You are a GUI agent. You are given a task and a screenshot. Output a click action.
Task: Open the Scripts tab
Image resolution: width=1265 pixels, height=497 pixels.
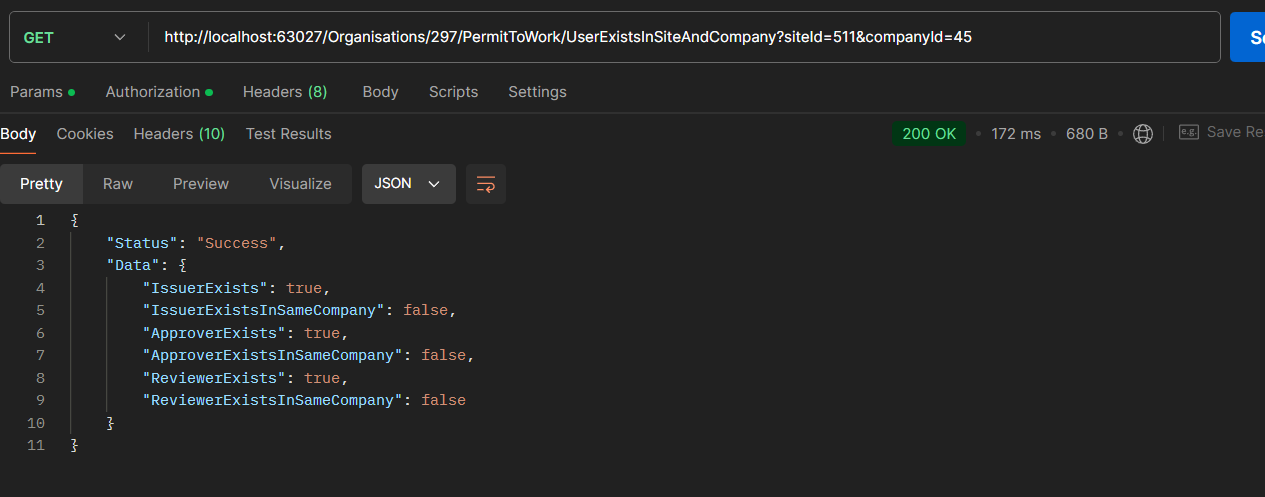coord(453,92)
